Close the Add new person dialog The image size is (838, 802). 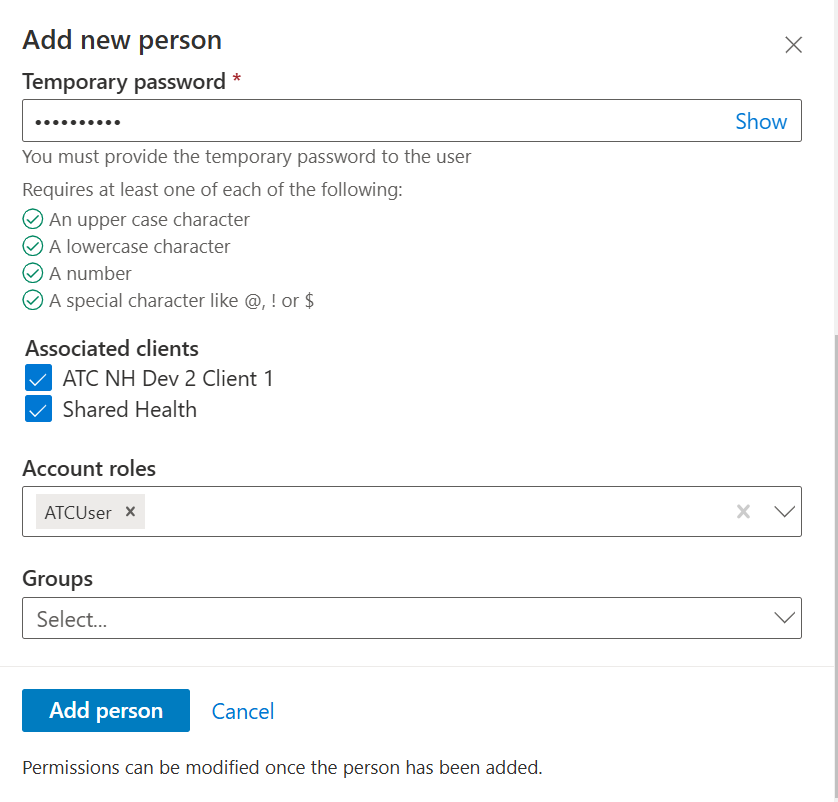pyautogui.click(x=793, y=44)
